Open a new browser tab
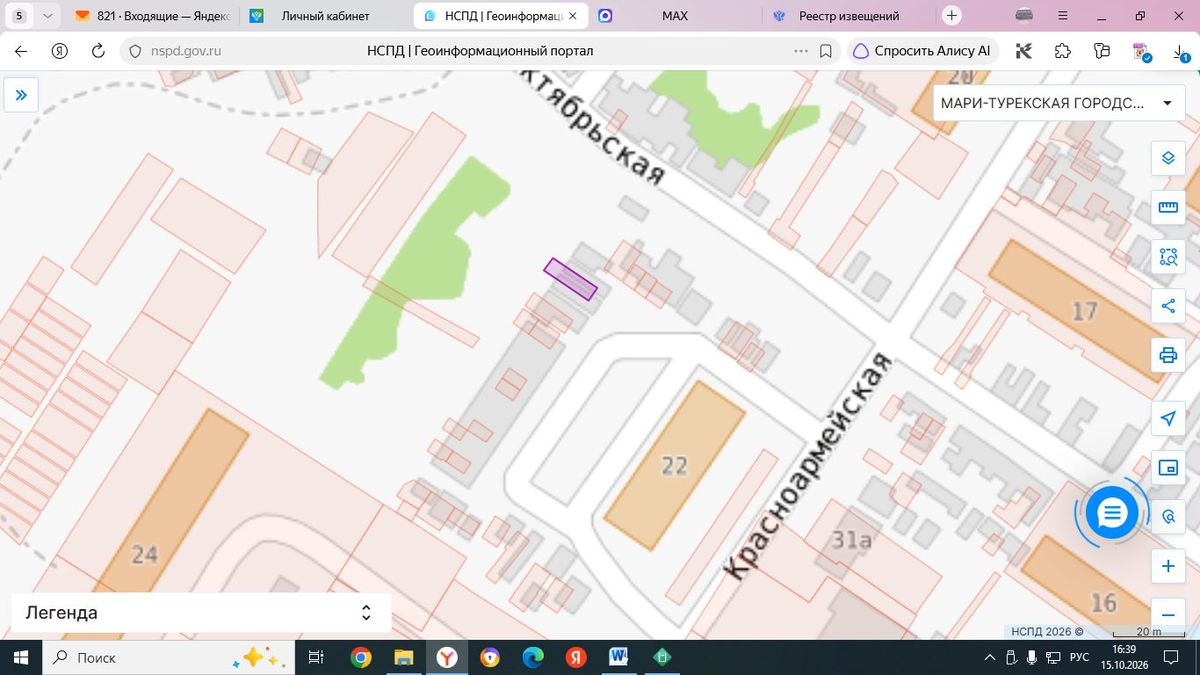The width and height of the screenshot is (1200, 675). click(x=952, y=16)
